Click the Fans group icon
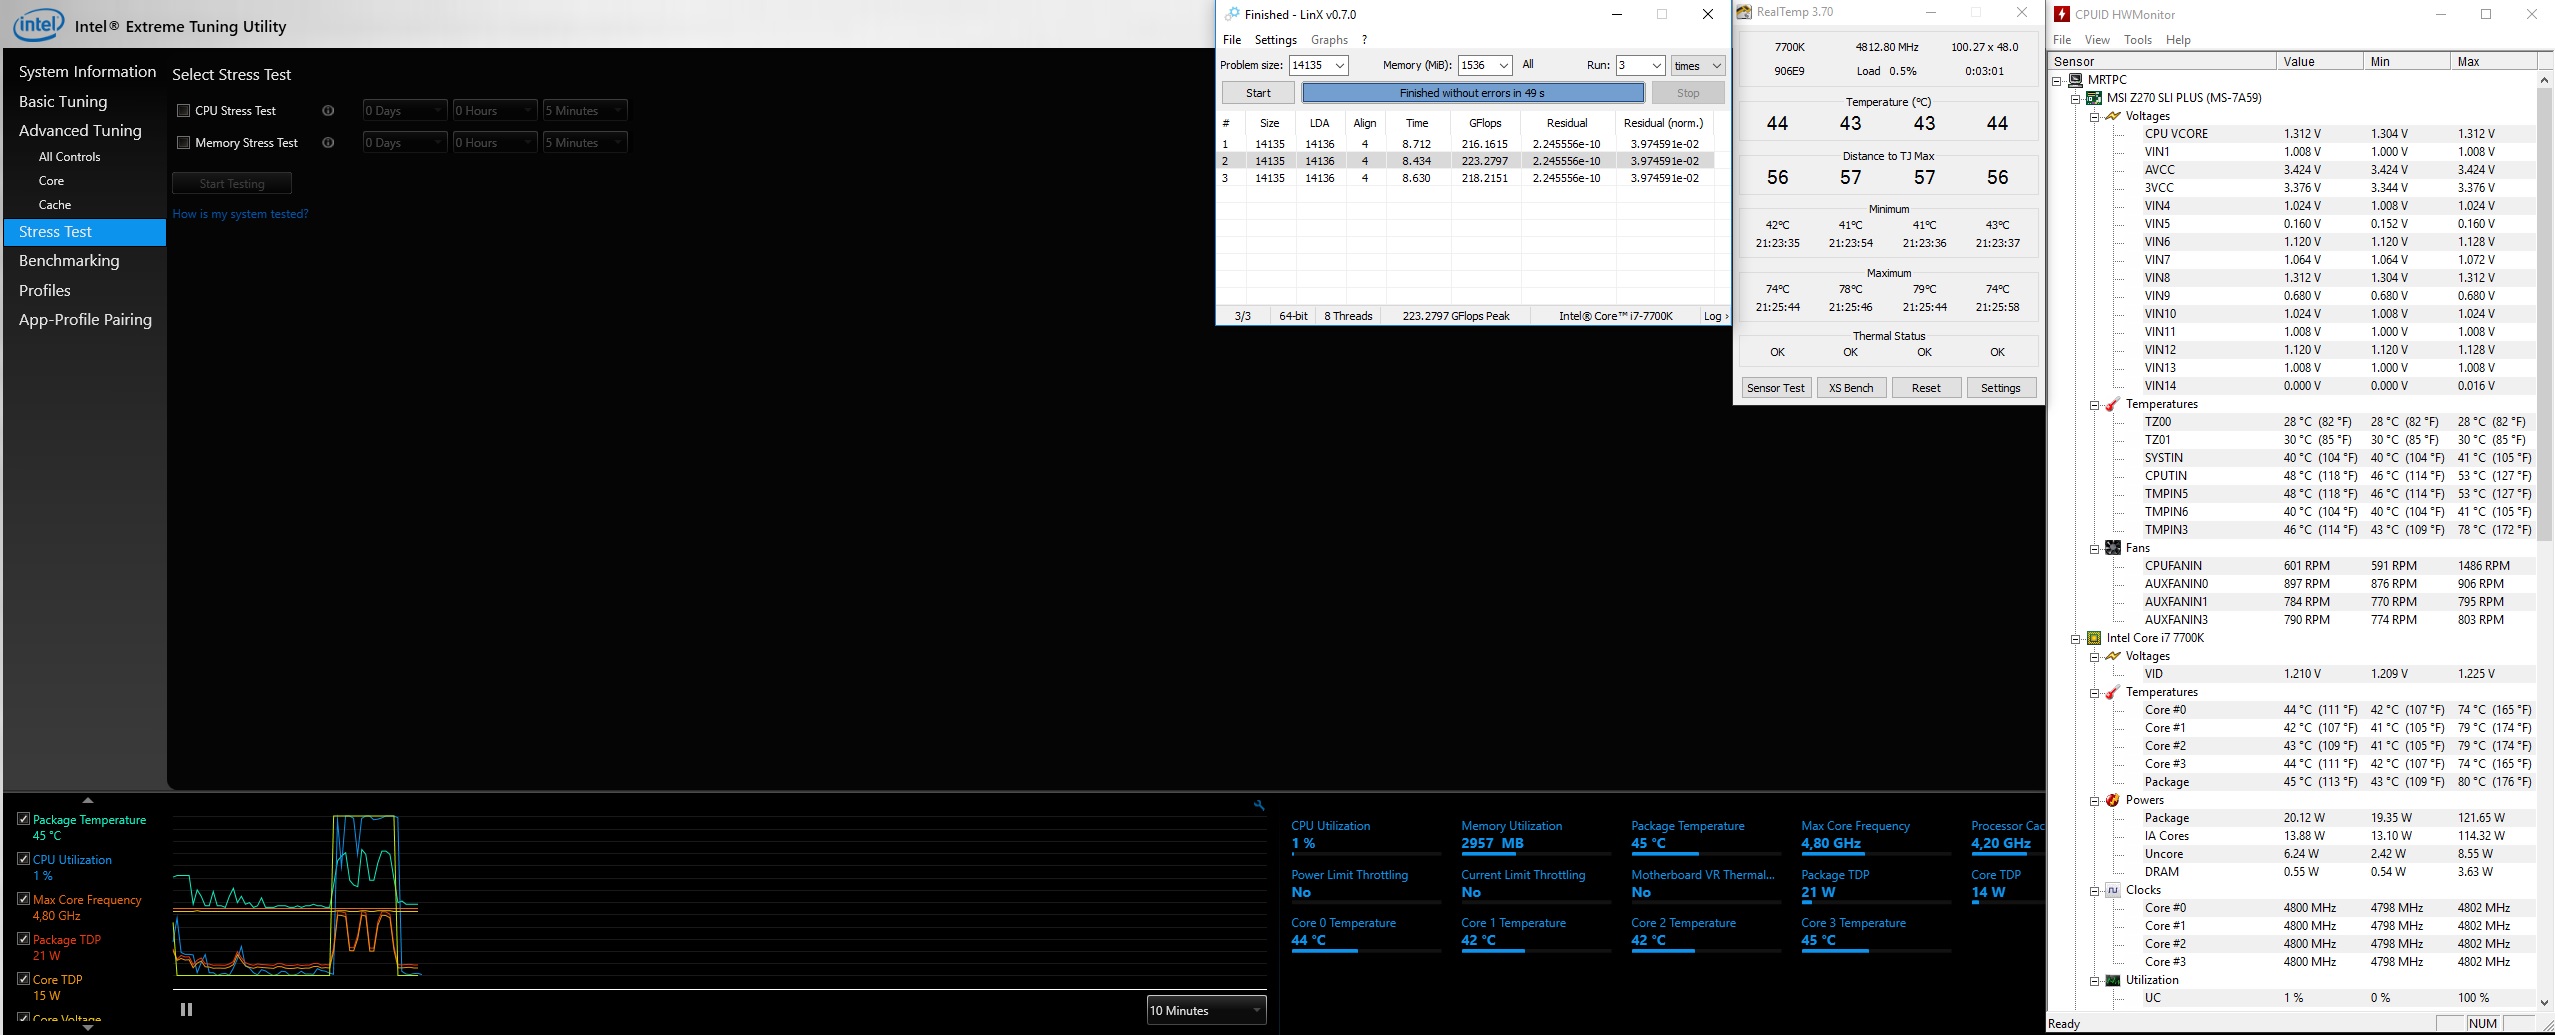2555x1035 pixels. [x=2112, y=548]
